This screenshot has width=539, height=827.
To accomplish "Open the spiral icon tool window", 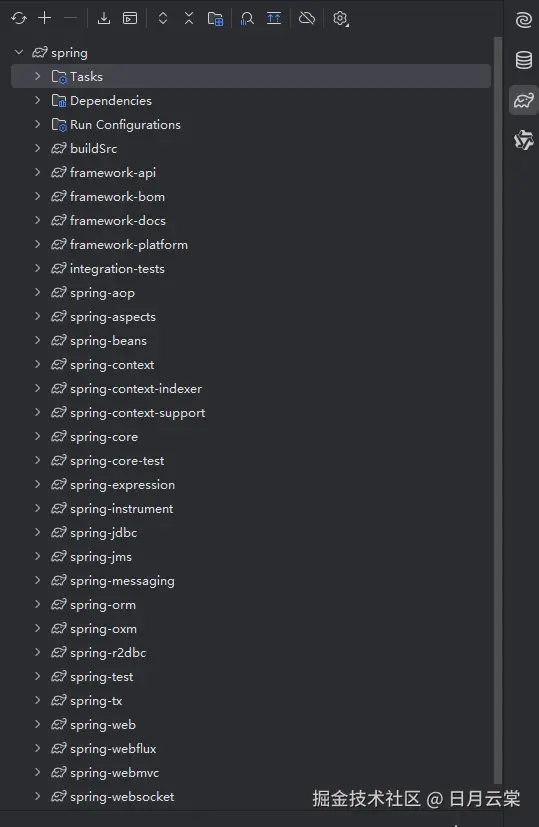I will coord(524,20).
